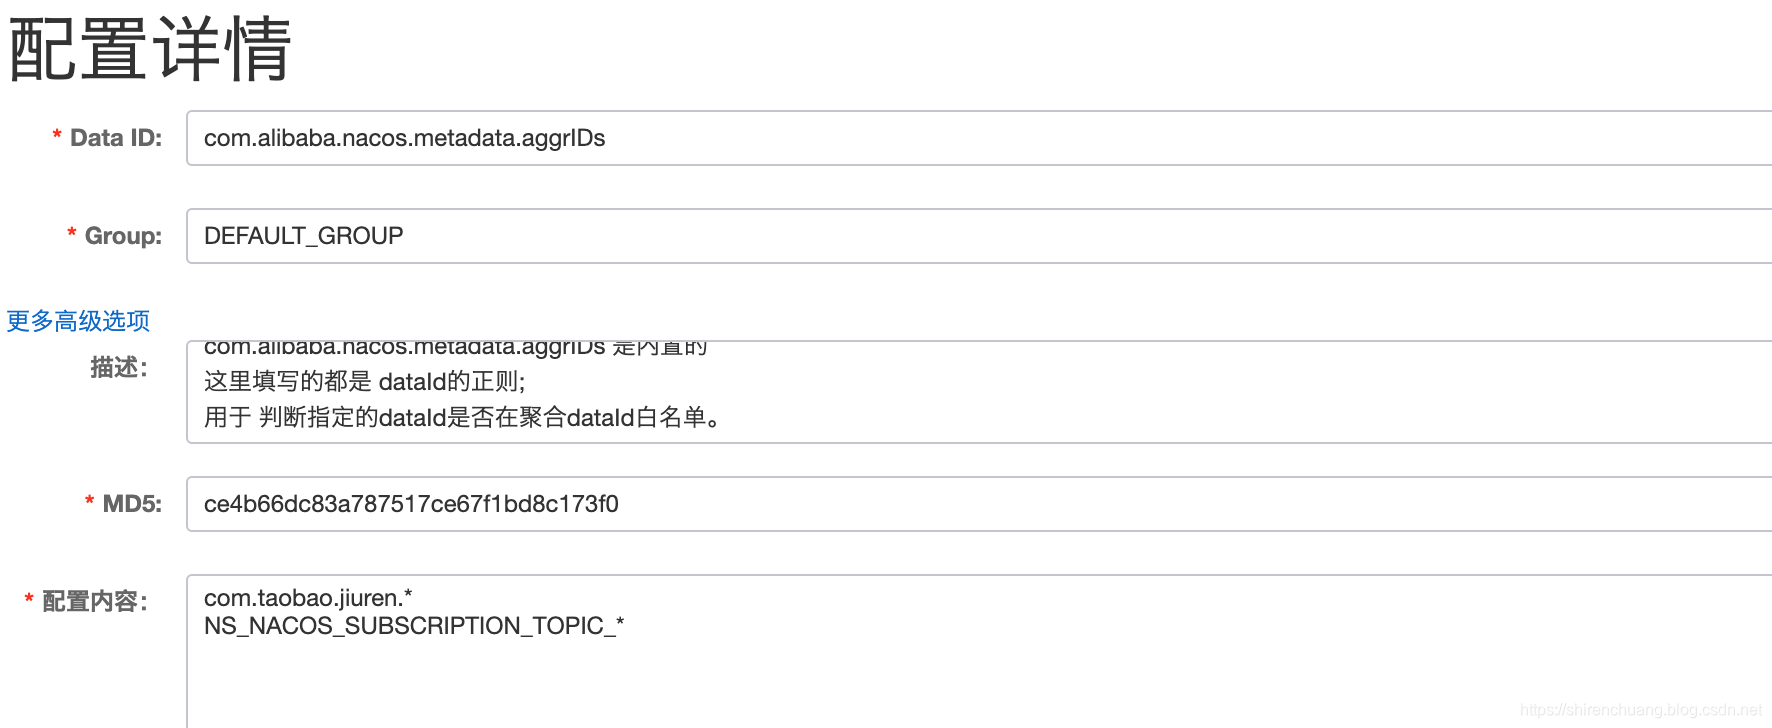1772x728 pixels.
Task: Focus the Group field containing DEFAULT_GROUP
Action: pos(978,236)
